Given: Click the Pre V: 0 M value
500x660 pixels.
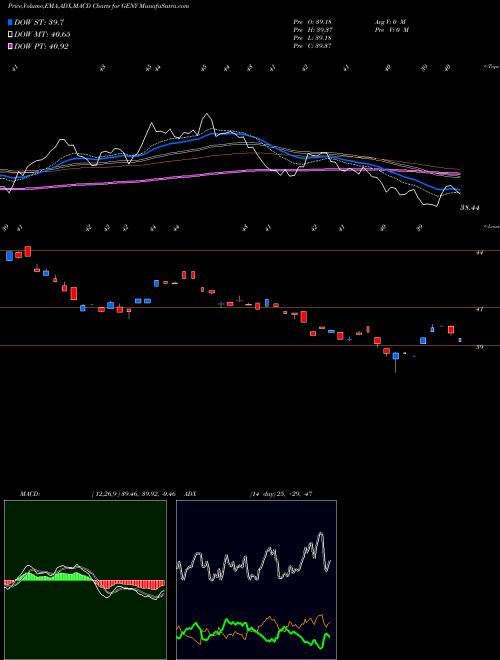Looking at the screenshot, I should pos(393,30).
